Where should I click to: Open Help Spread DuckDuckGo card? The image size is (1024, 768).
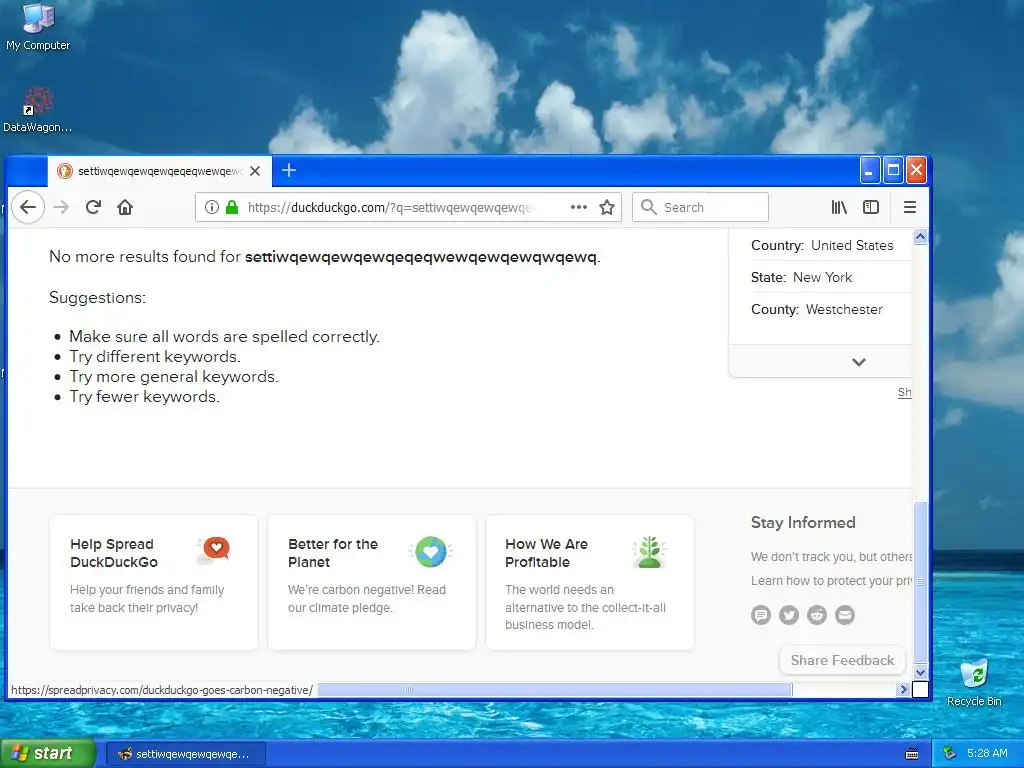click(153, 582)
